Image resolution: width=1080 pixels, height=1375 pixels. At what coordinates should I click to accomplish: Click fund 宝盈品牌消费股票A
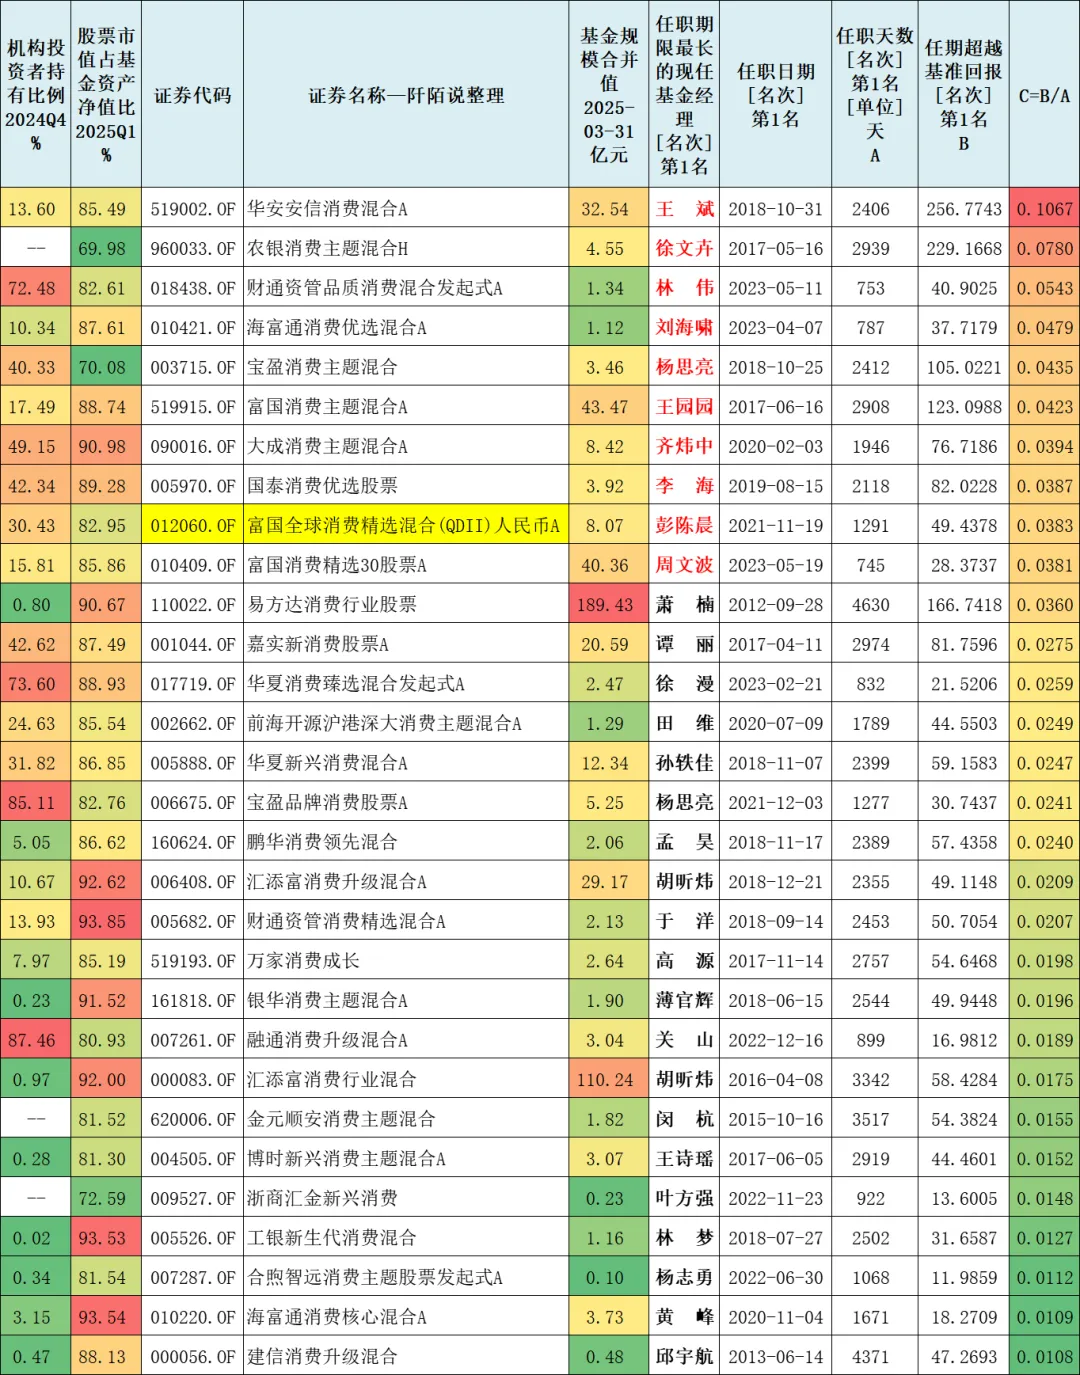(x=328, y=803)
